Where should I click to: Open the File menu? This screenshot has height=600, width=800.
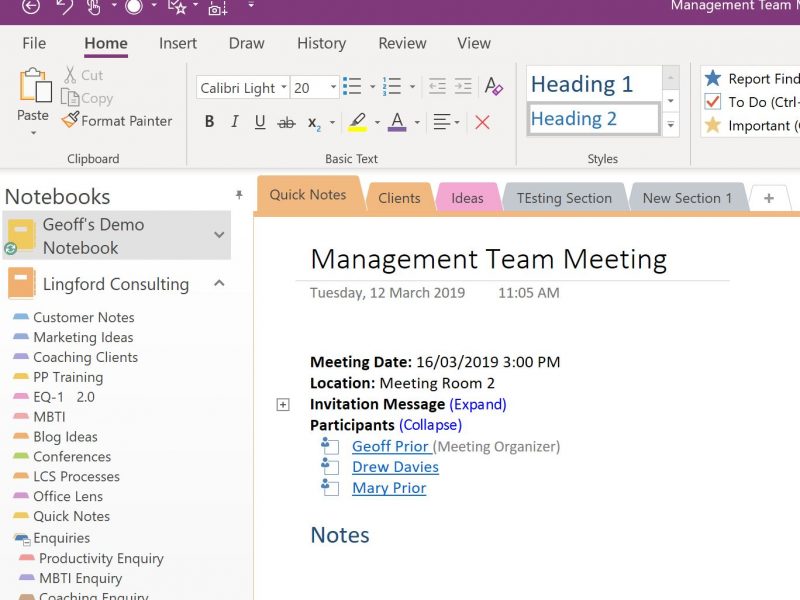[34, 43]
